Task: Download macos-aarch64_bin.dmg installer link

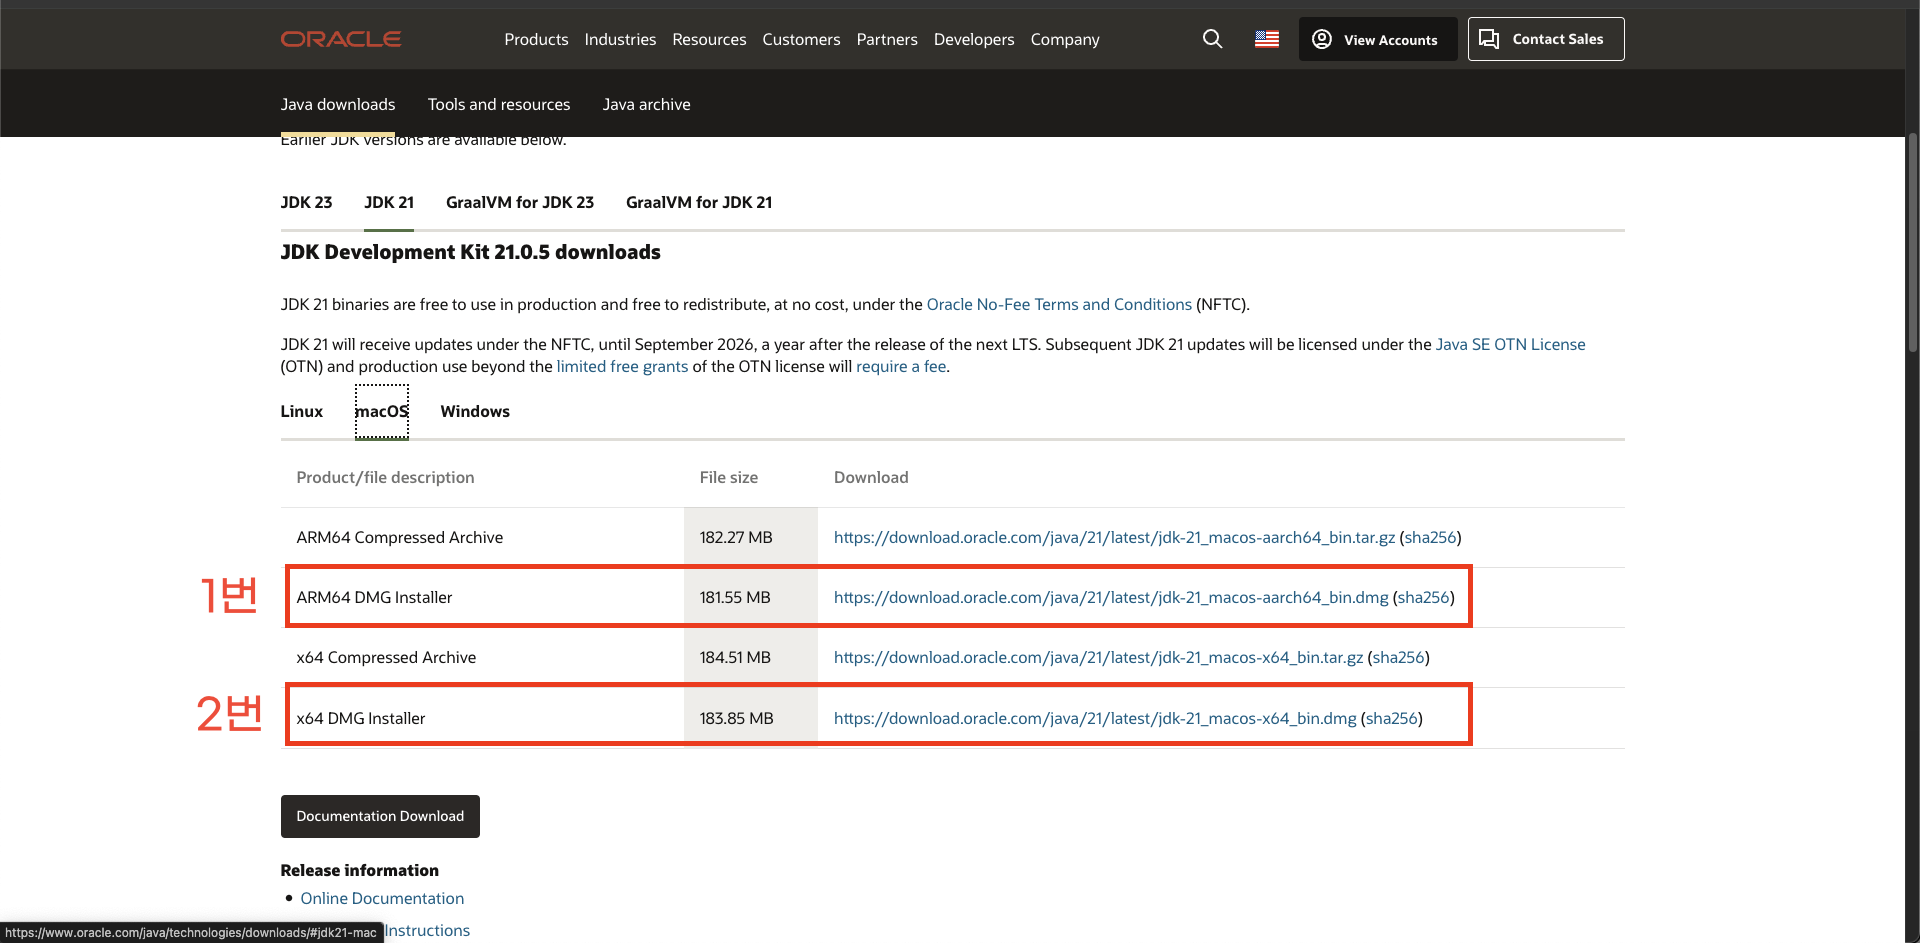Action: coord(1111,597)
